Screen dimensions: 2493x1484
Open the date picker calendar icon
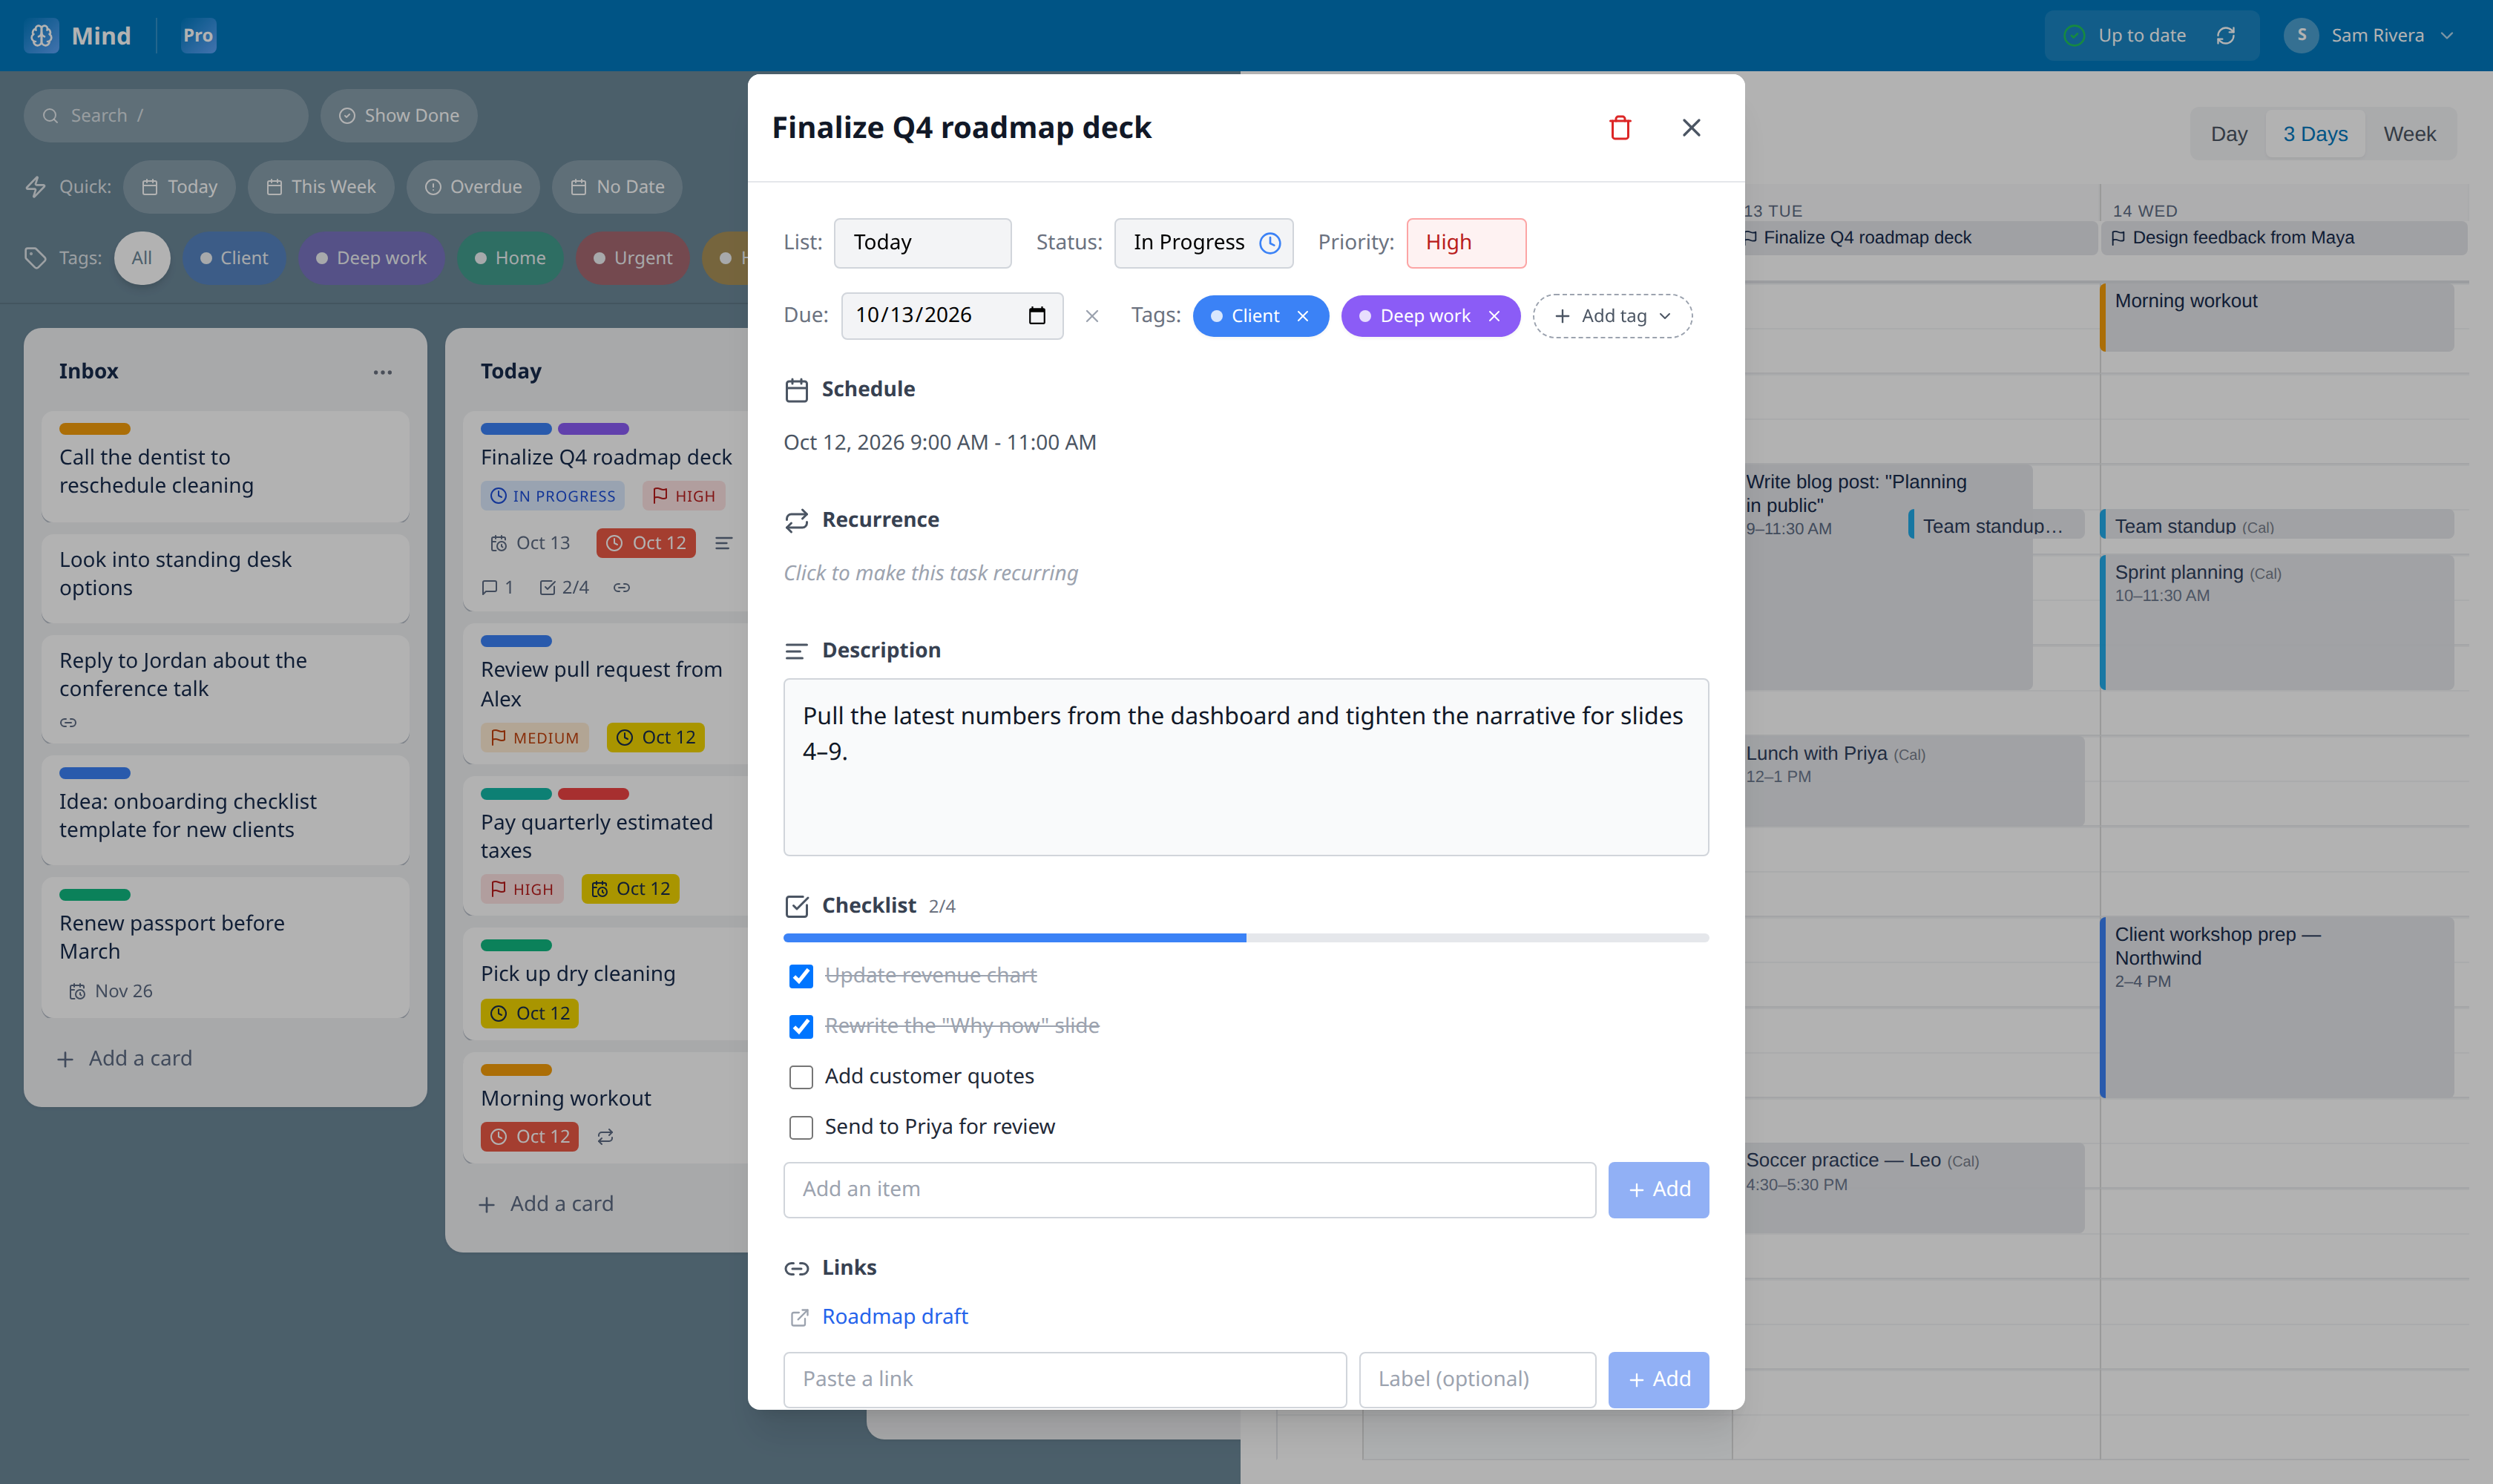[1037, 315]
